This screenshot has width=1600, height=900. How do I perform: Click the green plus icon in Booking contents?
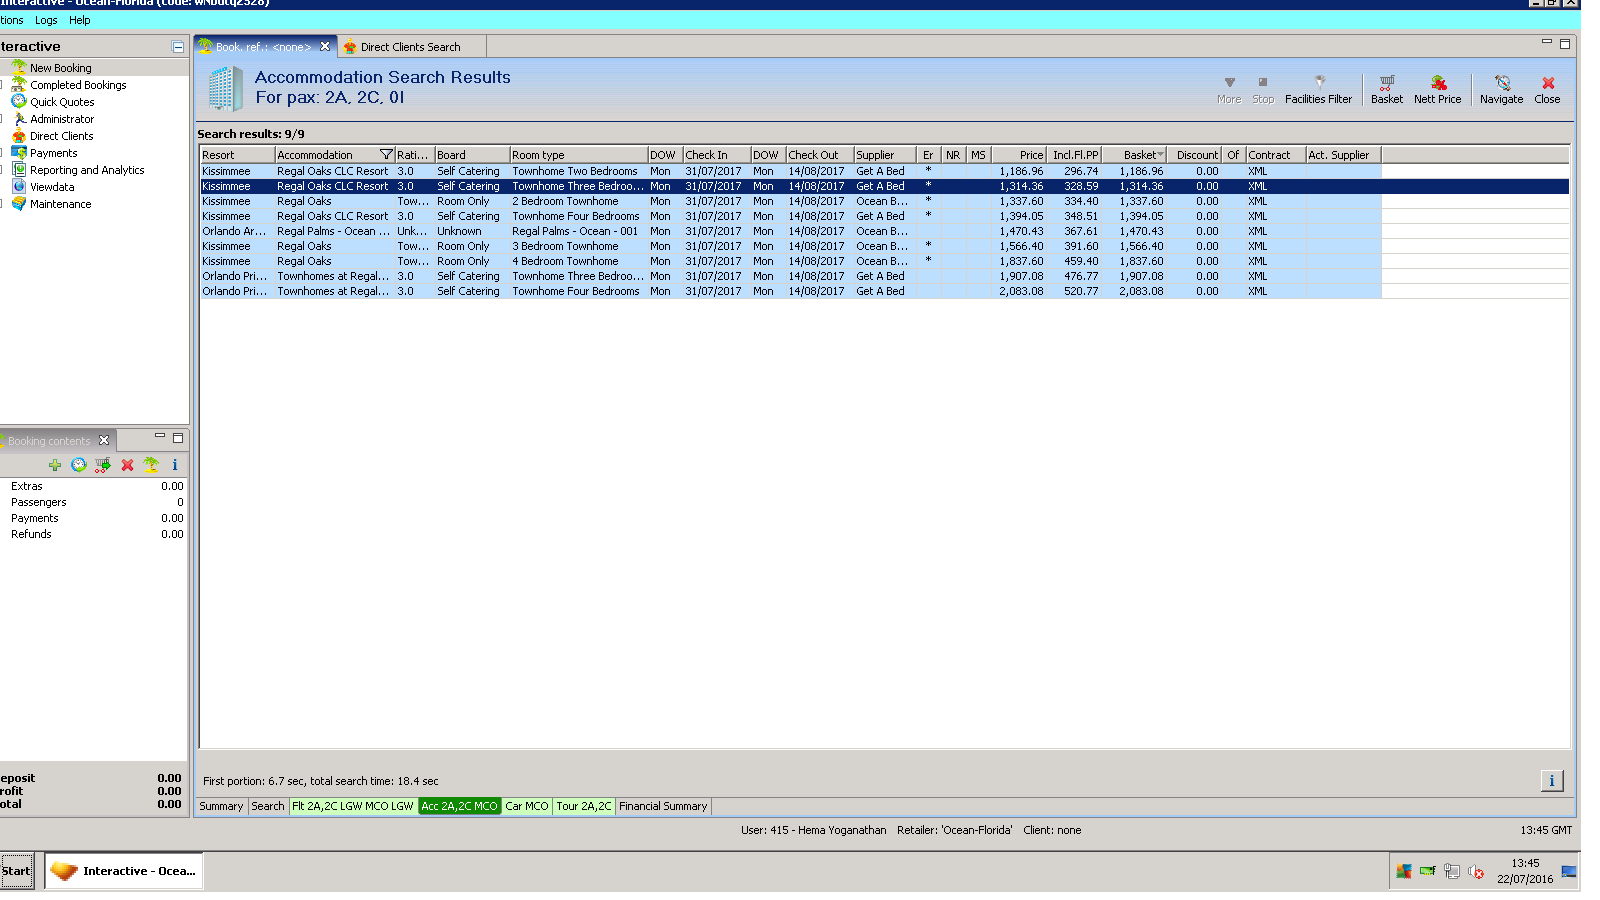point(55,465)
